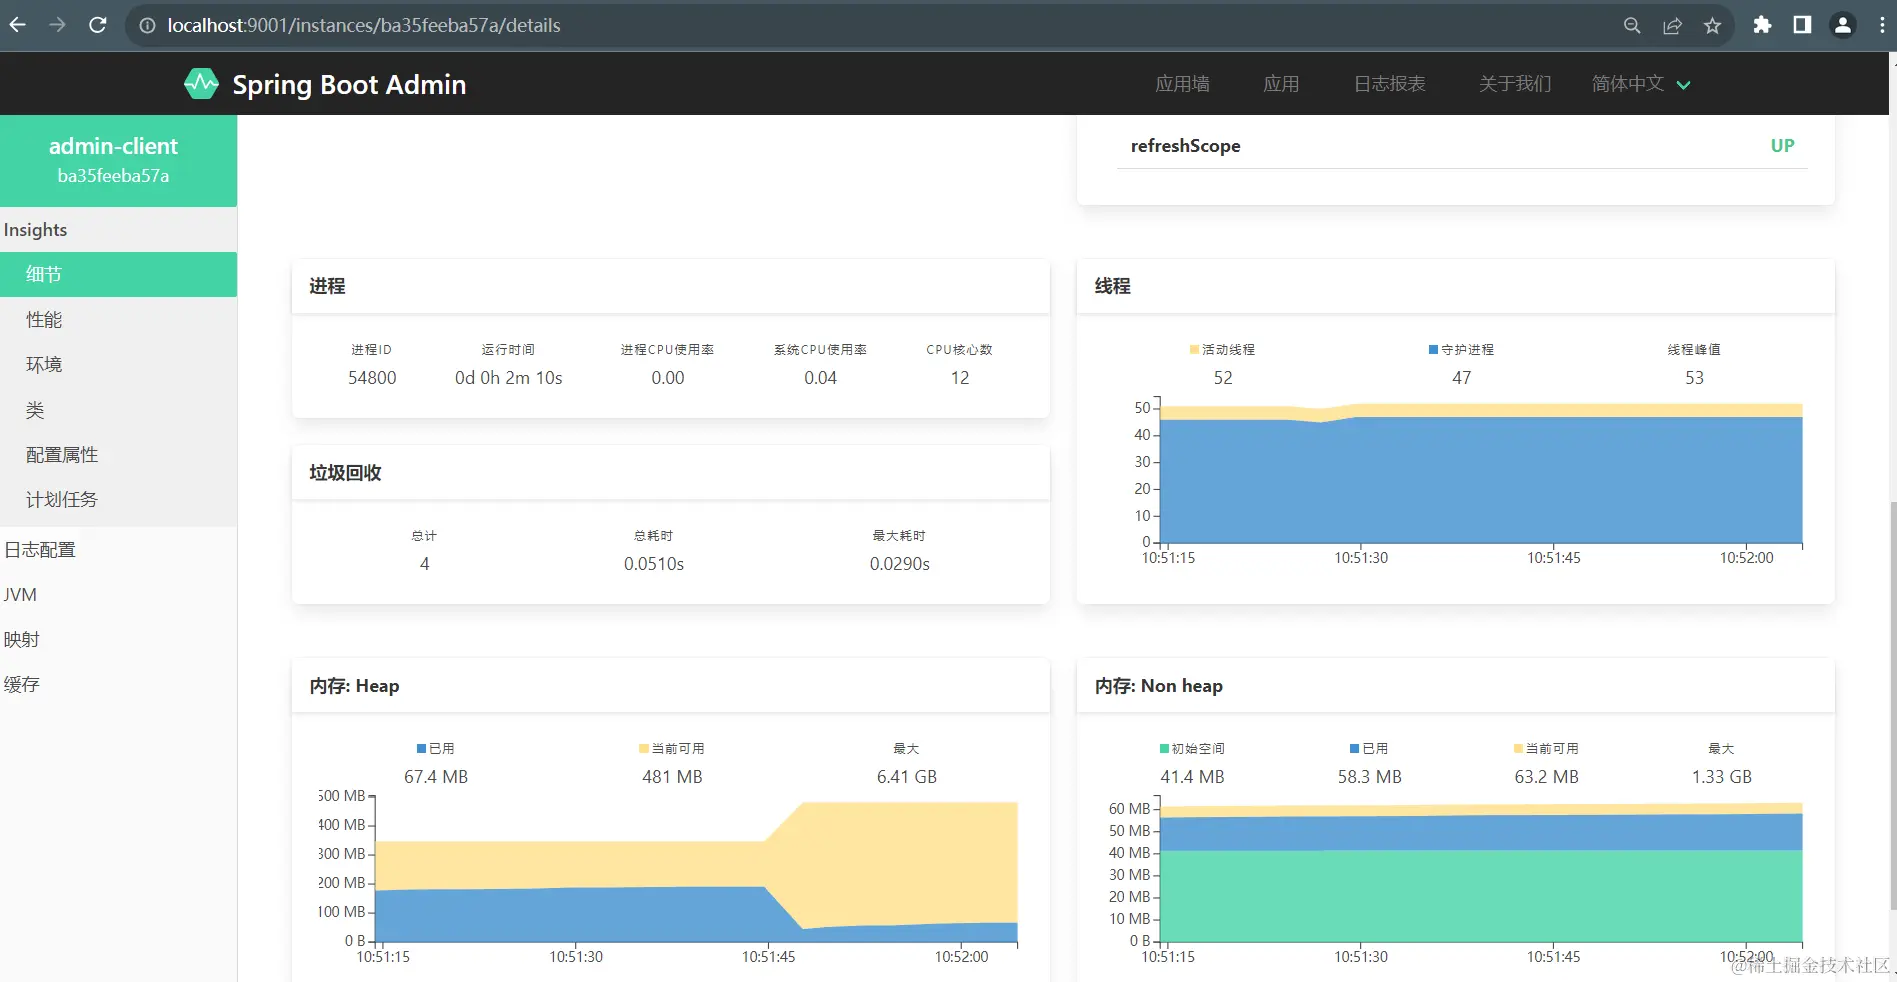The height and width of the screenshot is (982, 1897).
Task: Bookmark this page with the star
Action: pos(1713,25)
